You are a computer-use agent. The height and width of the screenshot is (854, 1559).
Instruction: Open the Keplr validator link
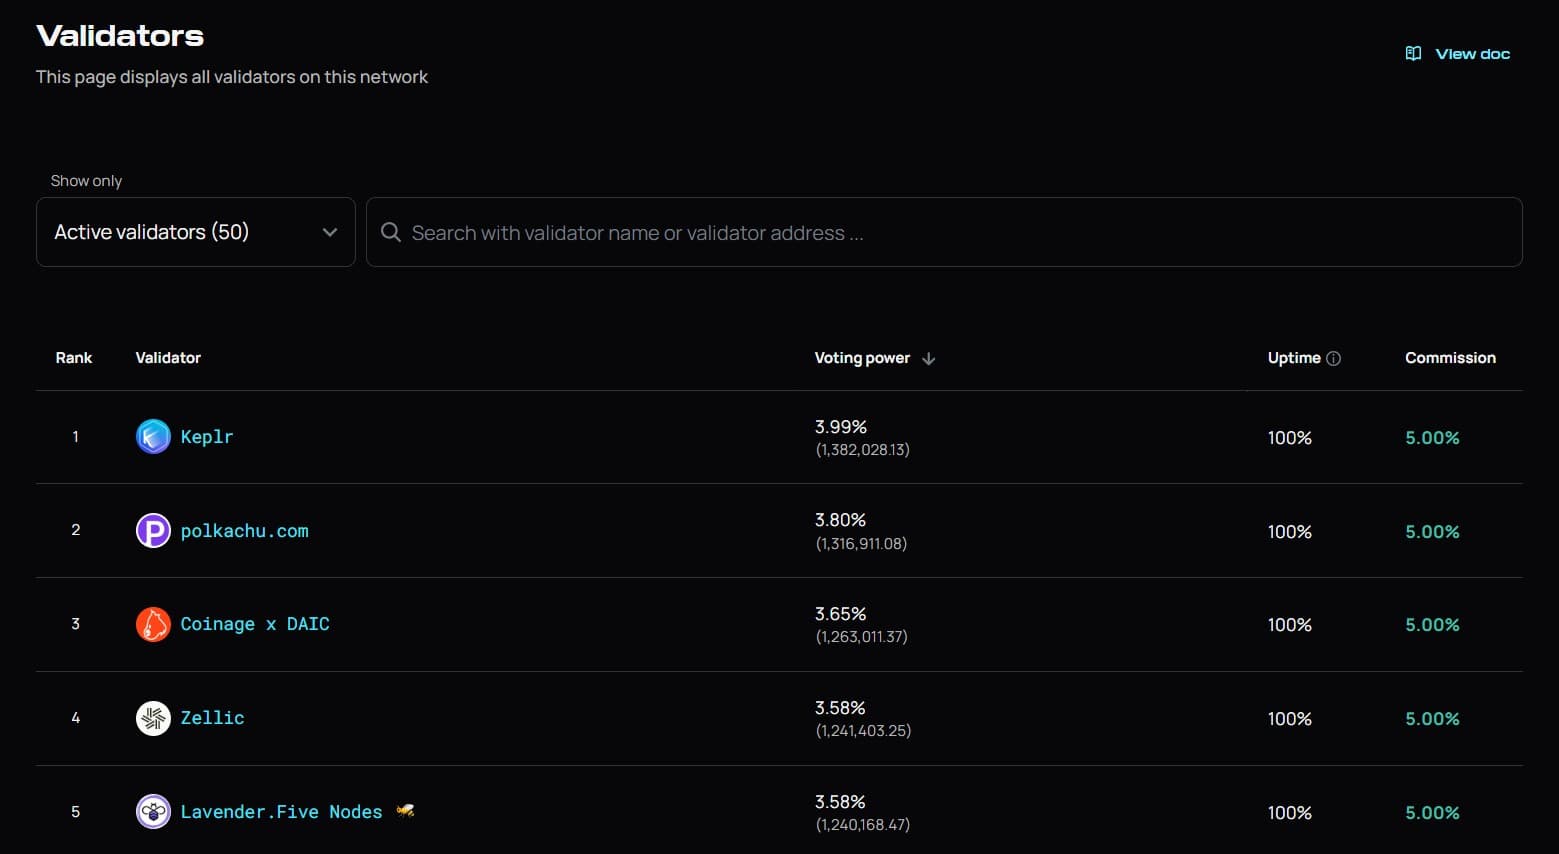(207, 437)
